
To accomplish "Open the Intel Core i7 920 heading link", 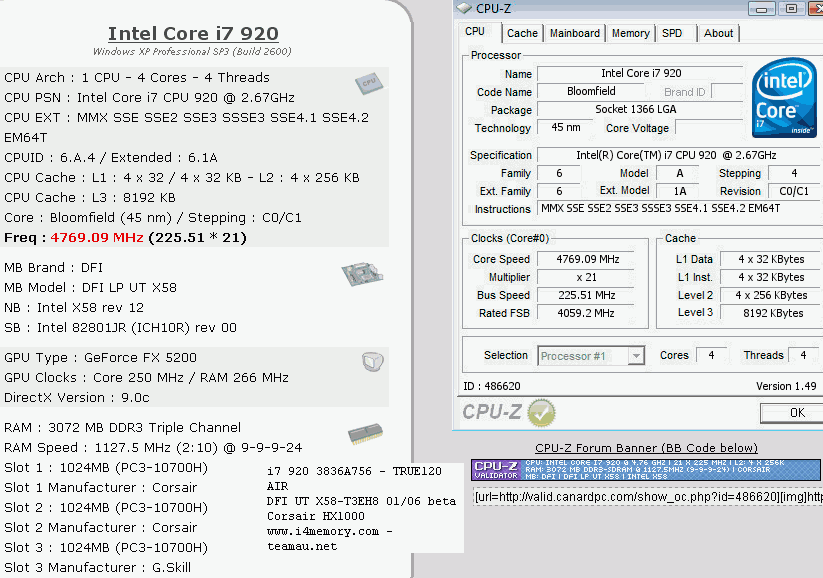I will 193,34.
